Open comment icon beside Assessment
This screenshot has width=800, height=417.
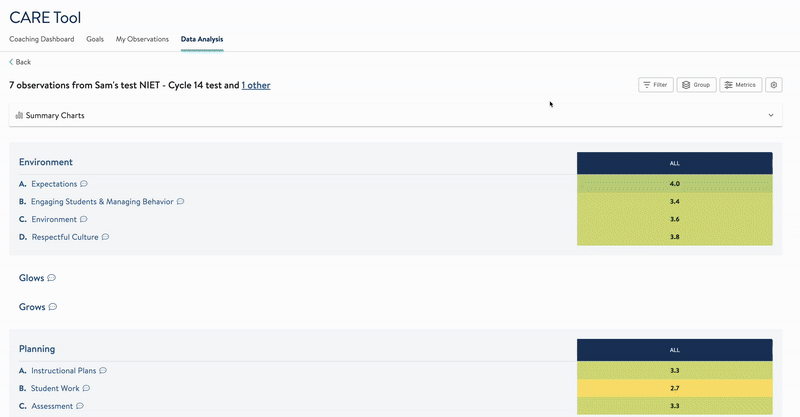(80, 406)
